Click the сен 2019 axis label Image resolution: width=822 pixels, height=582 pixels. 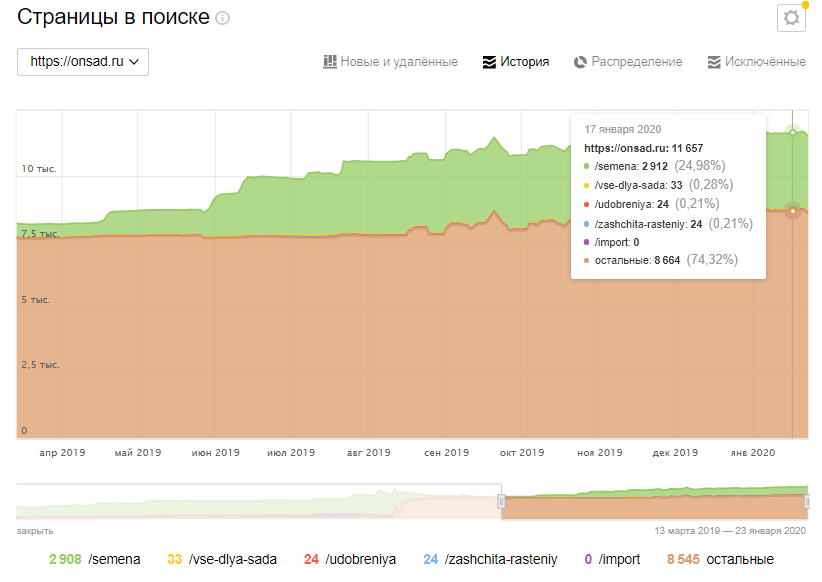pyautogui.click(x=447, y=452)
